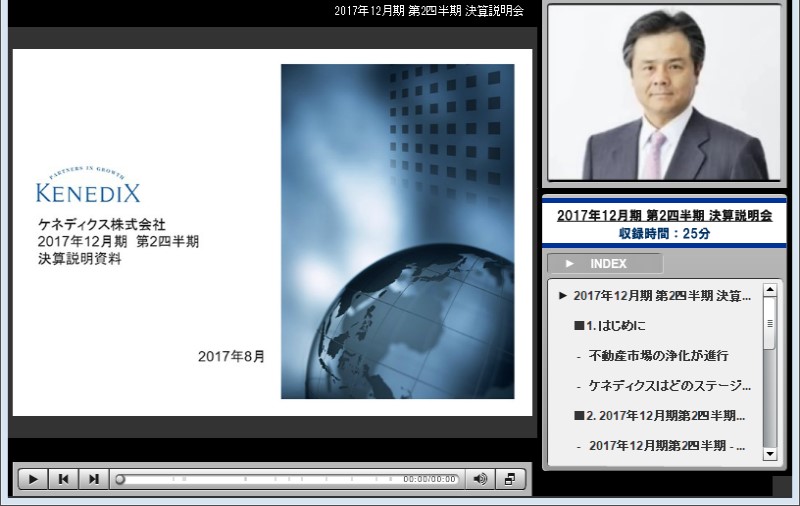The height and width of the screenshot is (506, 800).
Task: Jump to previous slide chapter
Action: click(63, 479)
